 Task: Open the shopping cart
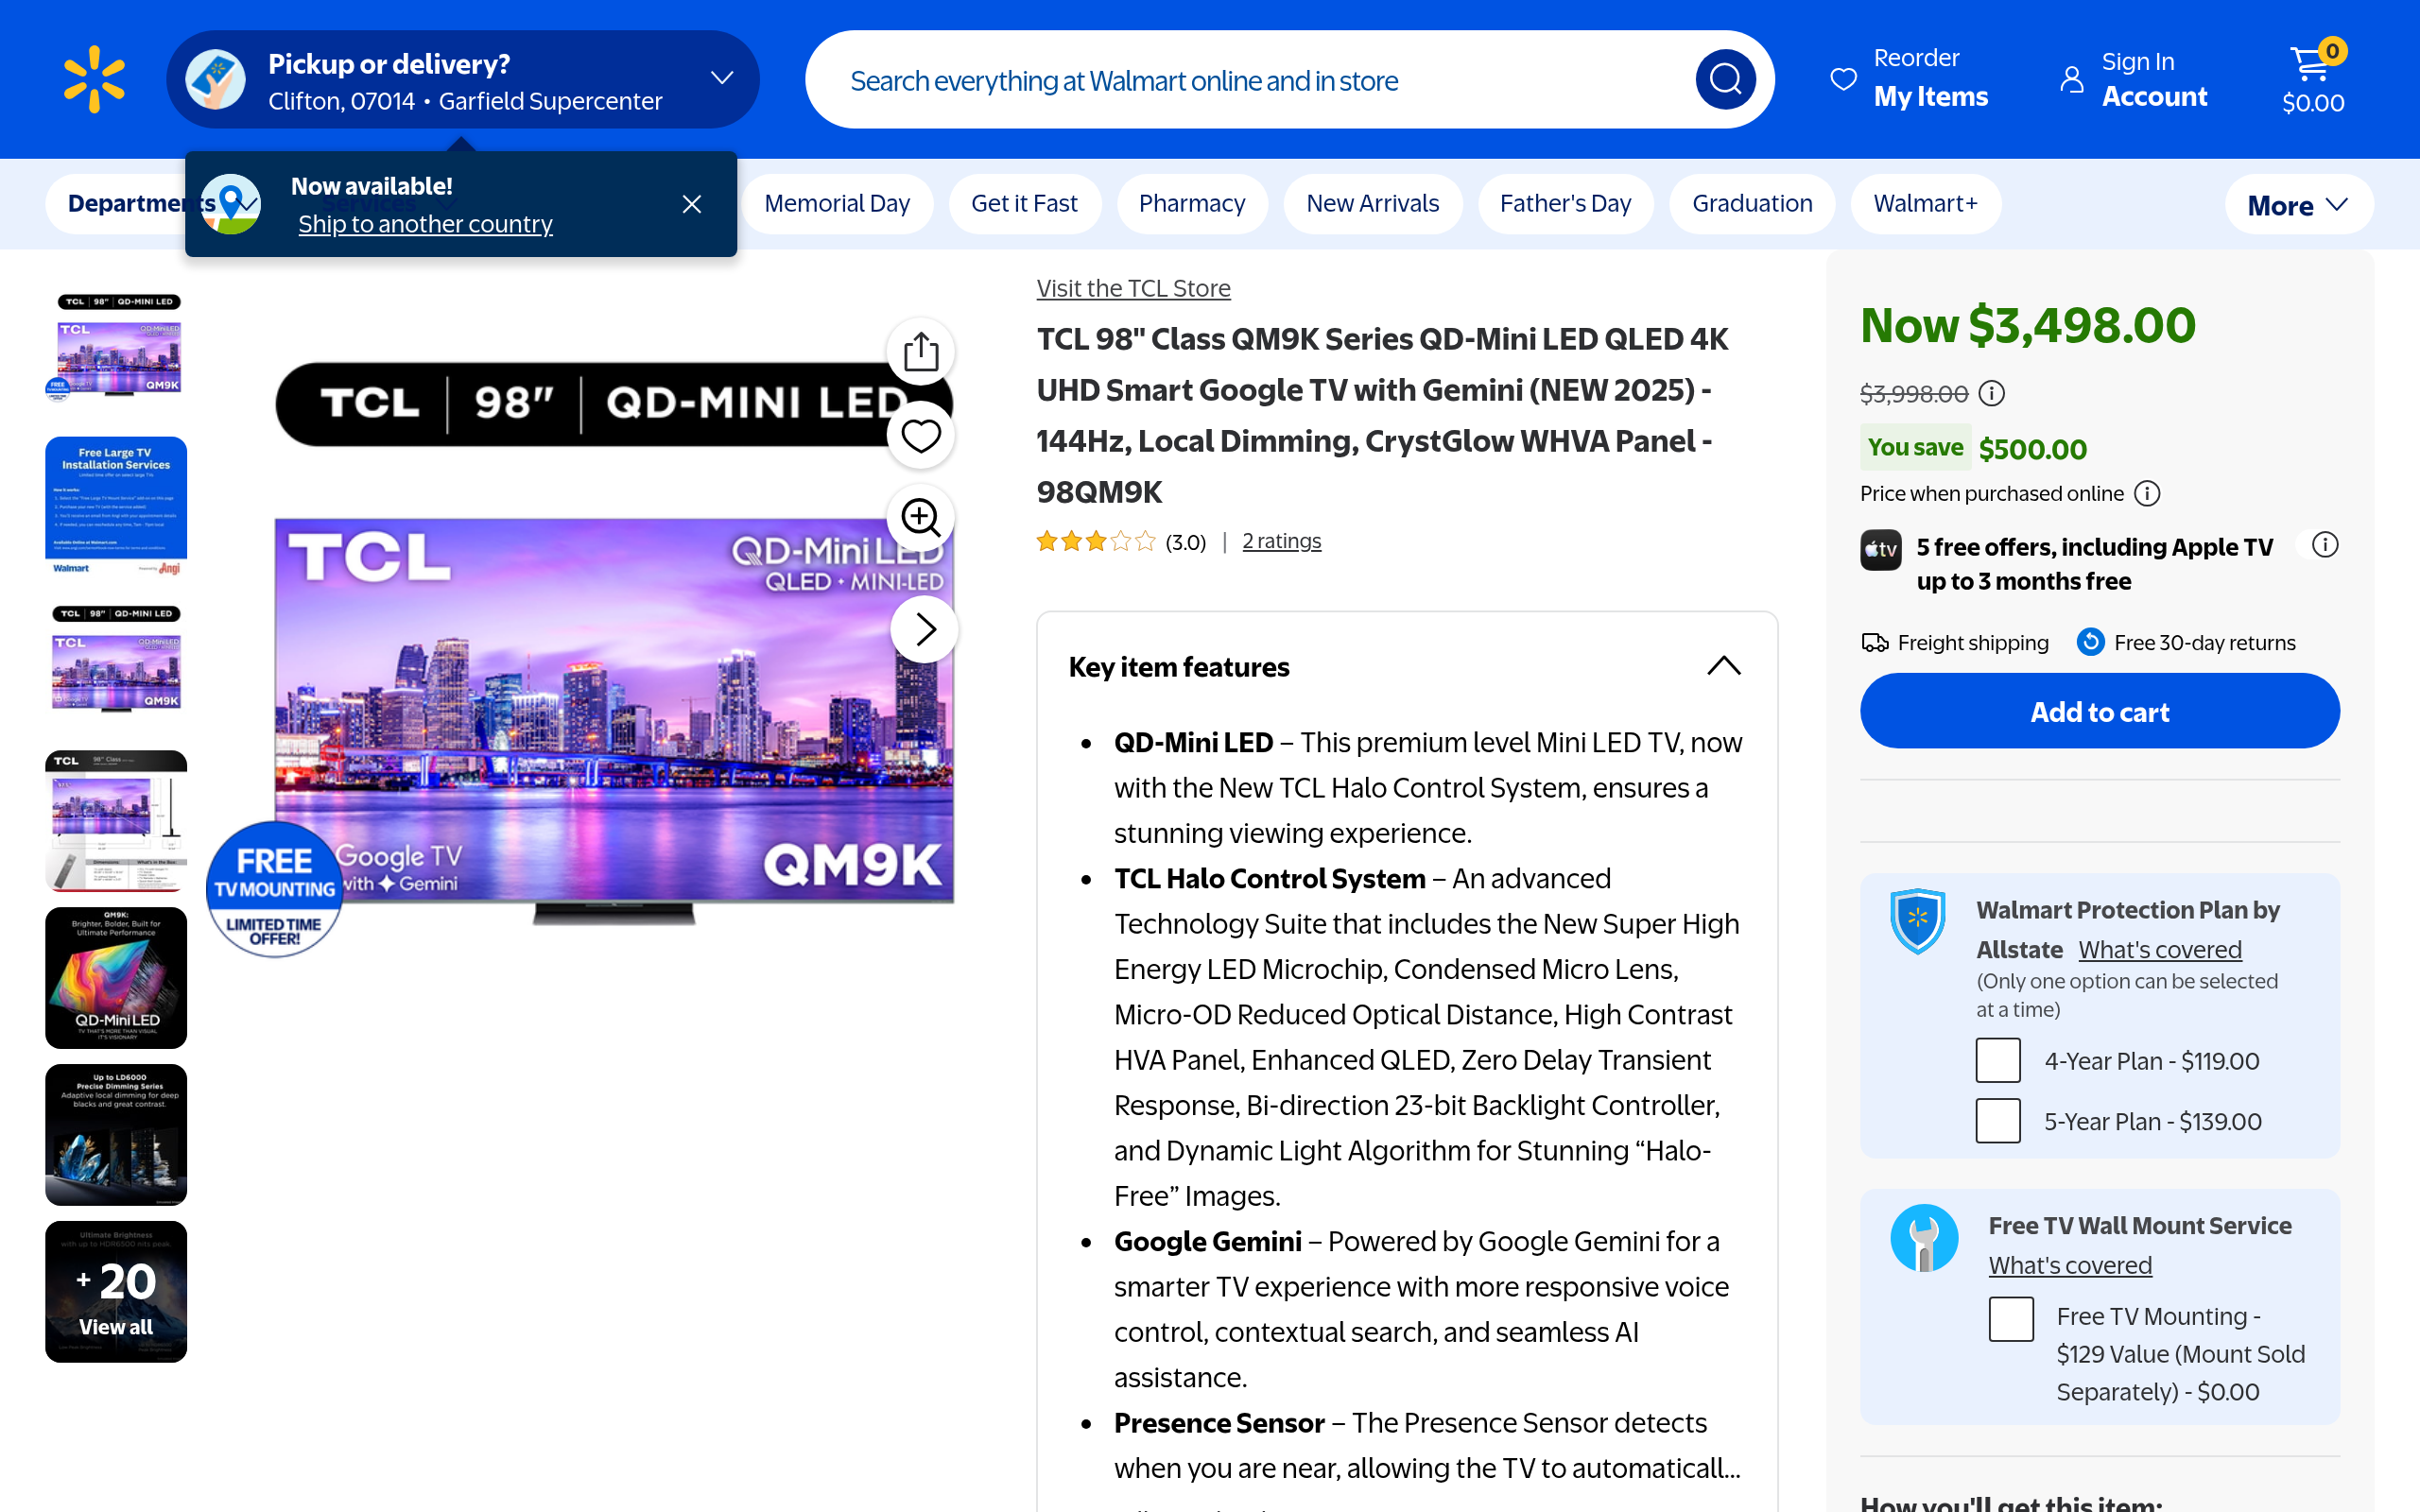coord(2313,79)
